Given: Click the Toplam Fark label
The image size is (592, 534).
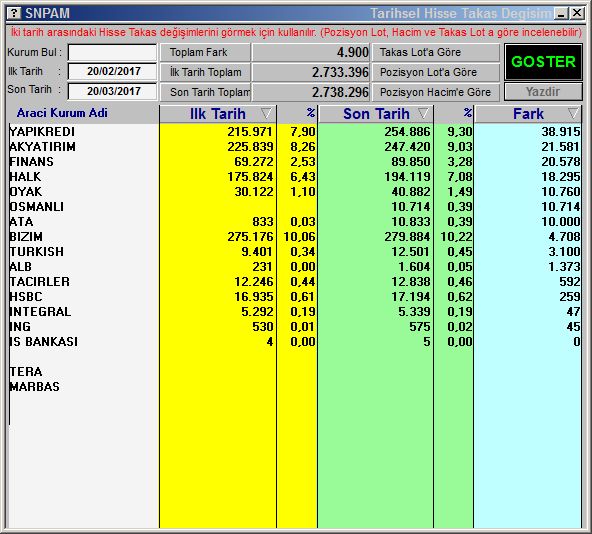Looking at the screenshot, I should pyautogui.click(x=205, y=52).
